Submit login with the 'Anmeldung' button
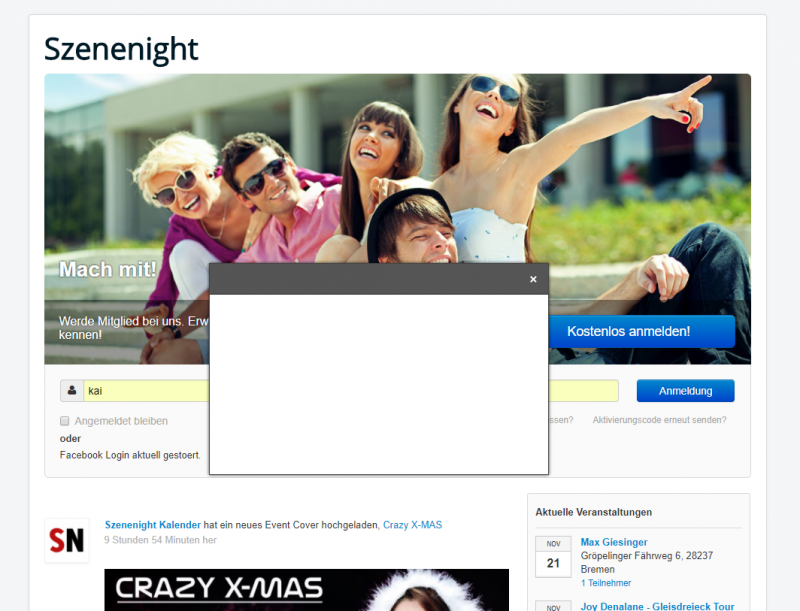 tap(685, 391)
